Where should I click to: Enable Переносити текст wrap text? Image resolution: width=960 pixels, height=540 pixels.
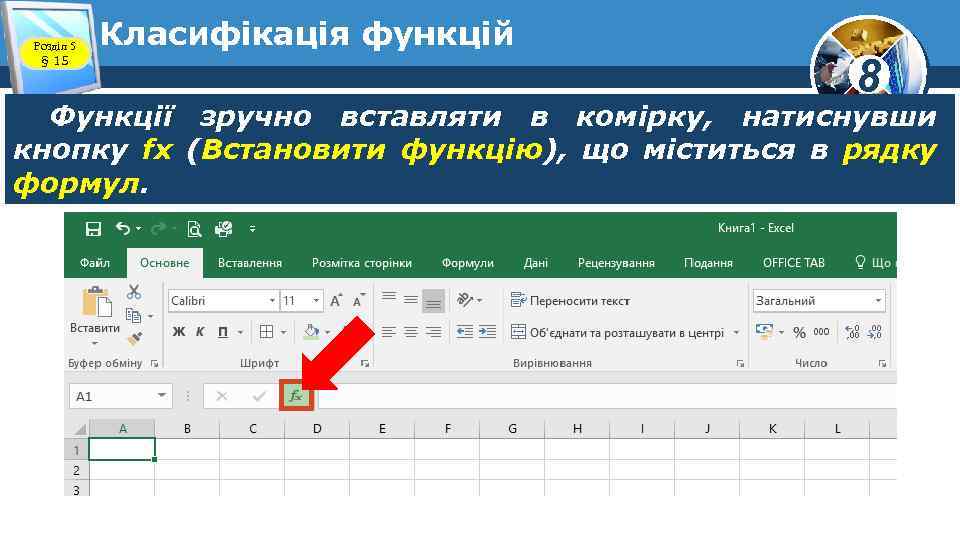pyautogui.click(x=570, y=301)
